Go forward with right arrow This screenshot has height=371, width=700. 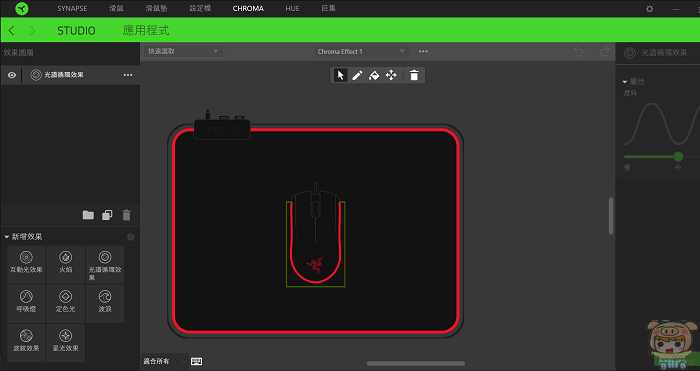32,30
